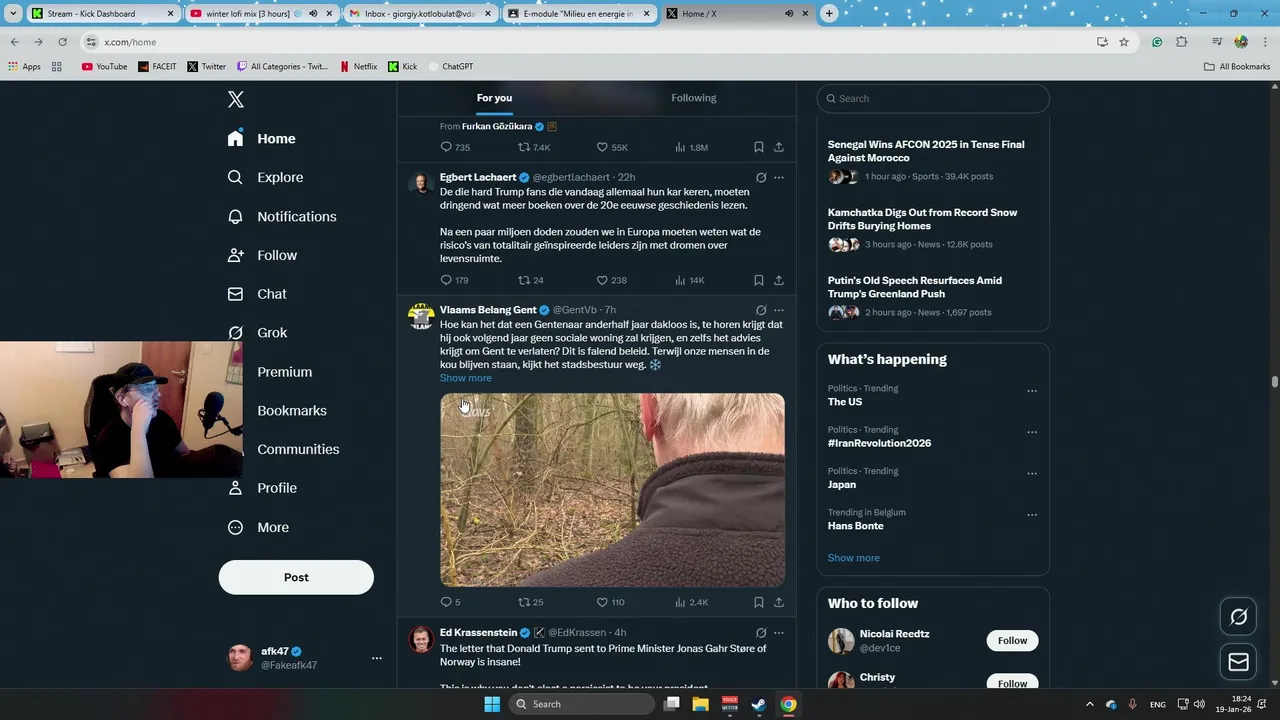Open Grok action on Egbert Lachaert's post
Screen dimensions: 1280x720
coord(761,177)
